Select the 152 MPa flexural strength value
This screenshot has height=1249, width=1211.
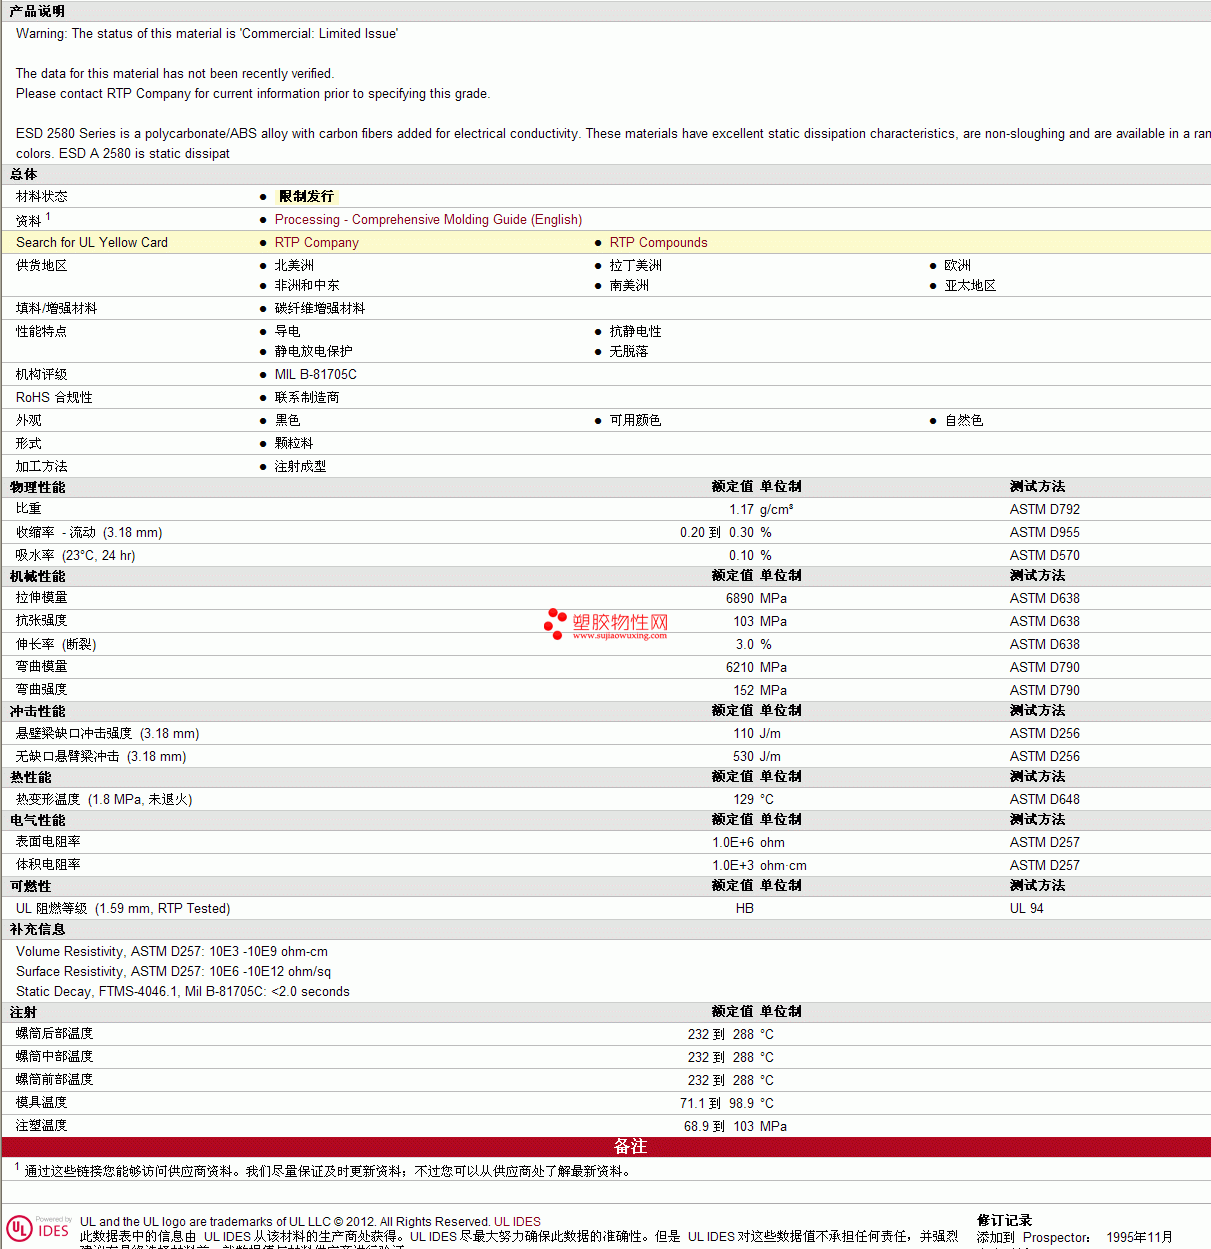[x=760, y=691]
